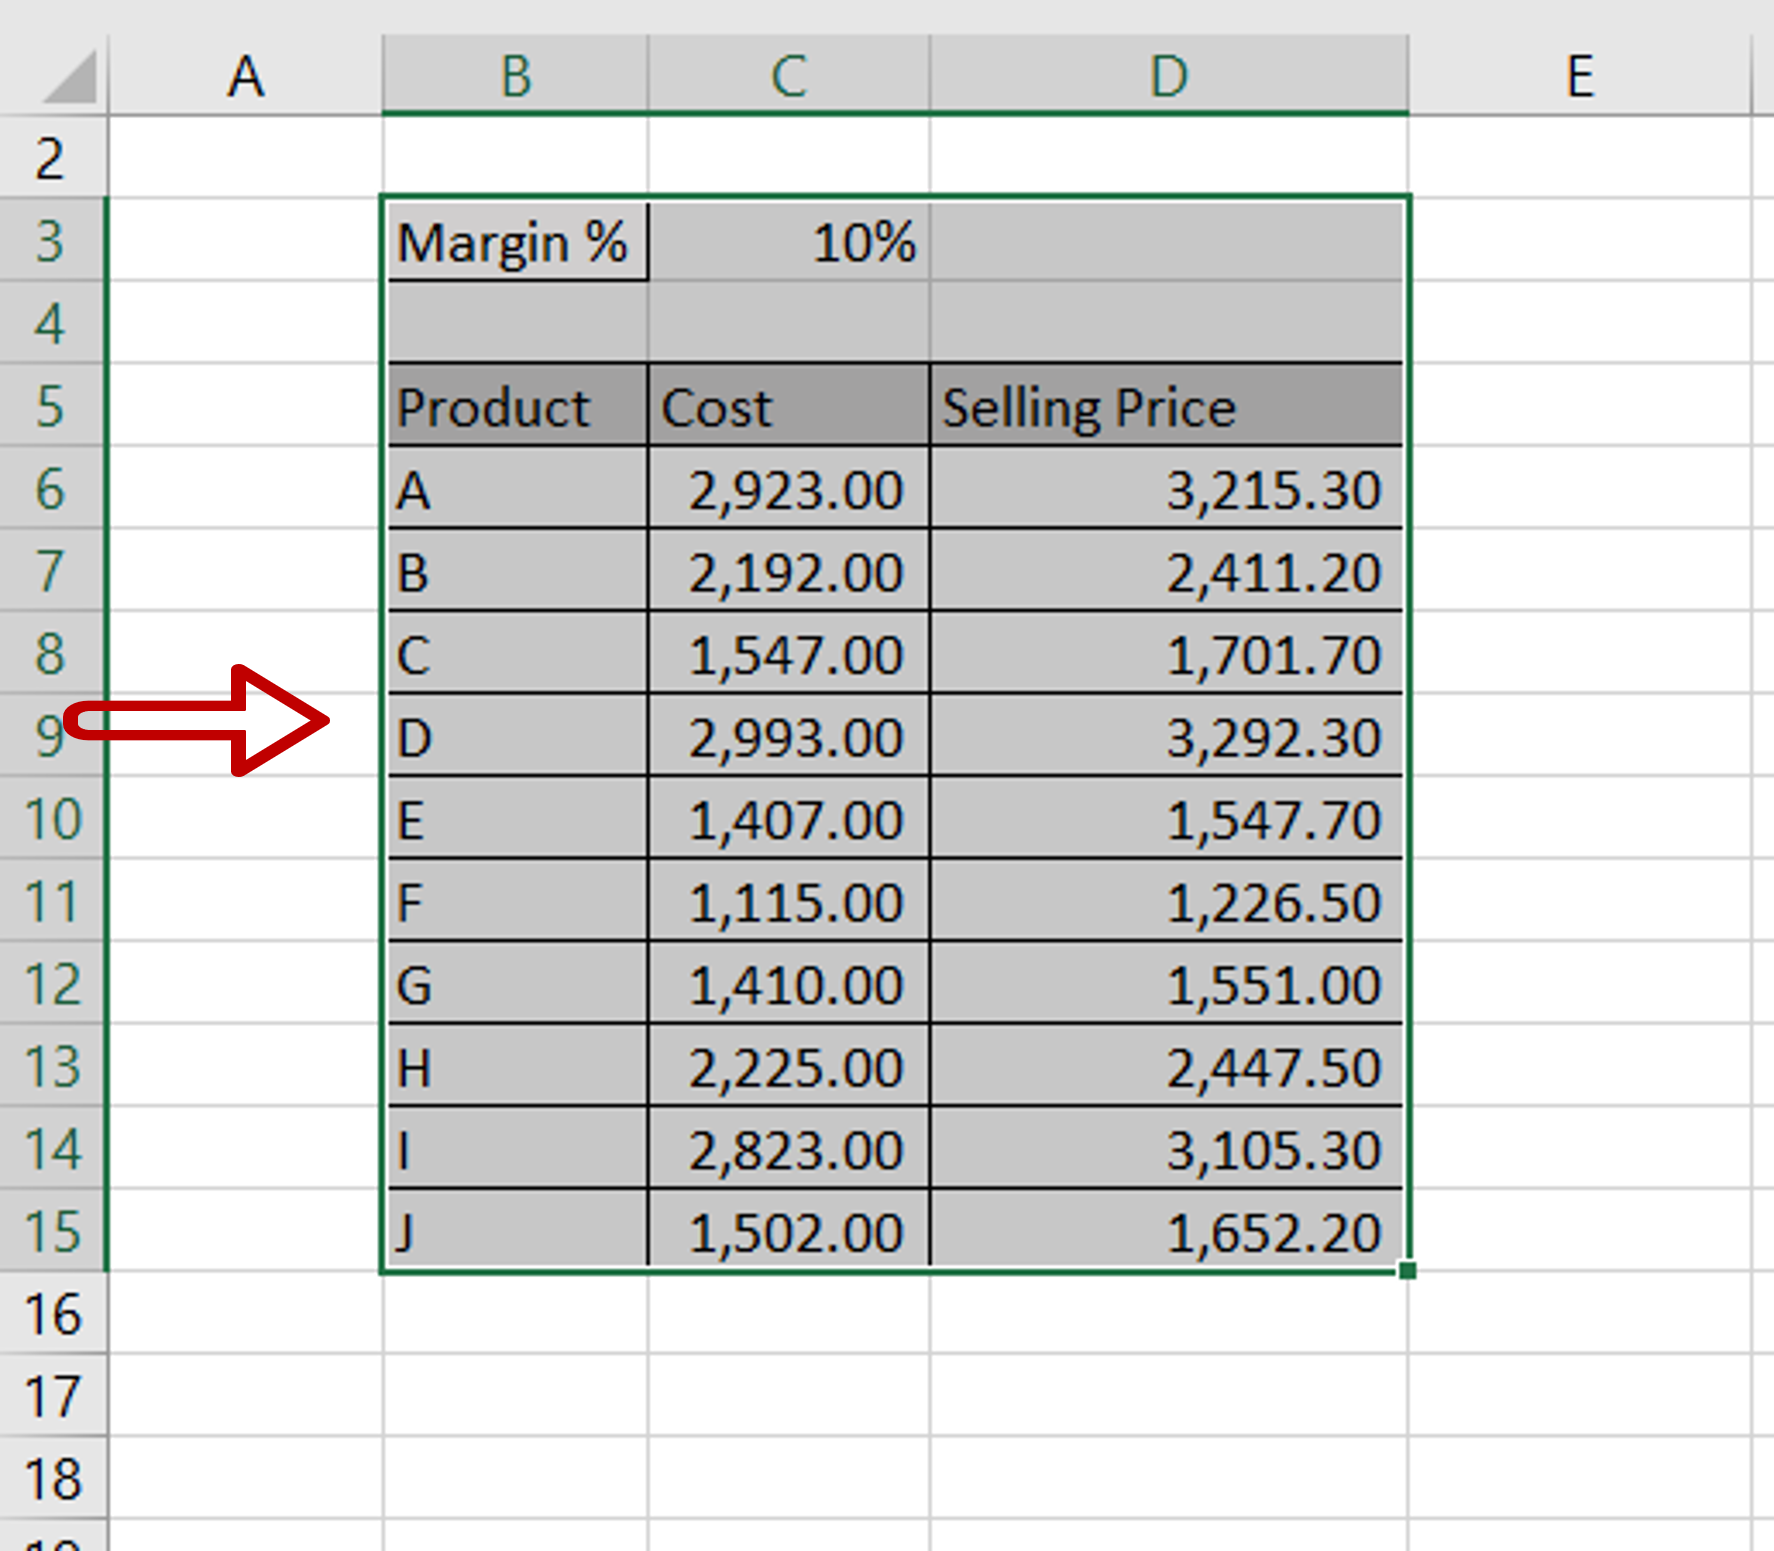Click selling price cell 3,292.30
The height and width of the screenshot is (1551, 1774).
(x=1168, y=735)
